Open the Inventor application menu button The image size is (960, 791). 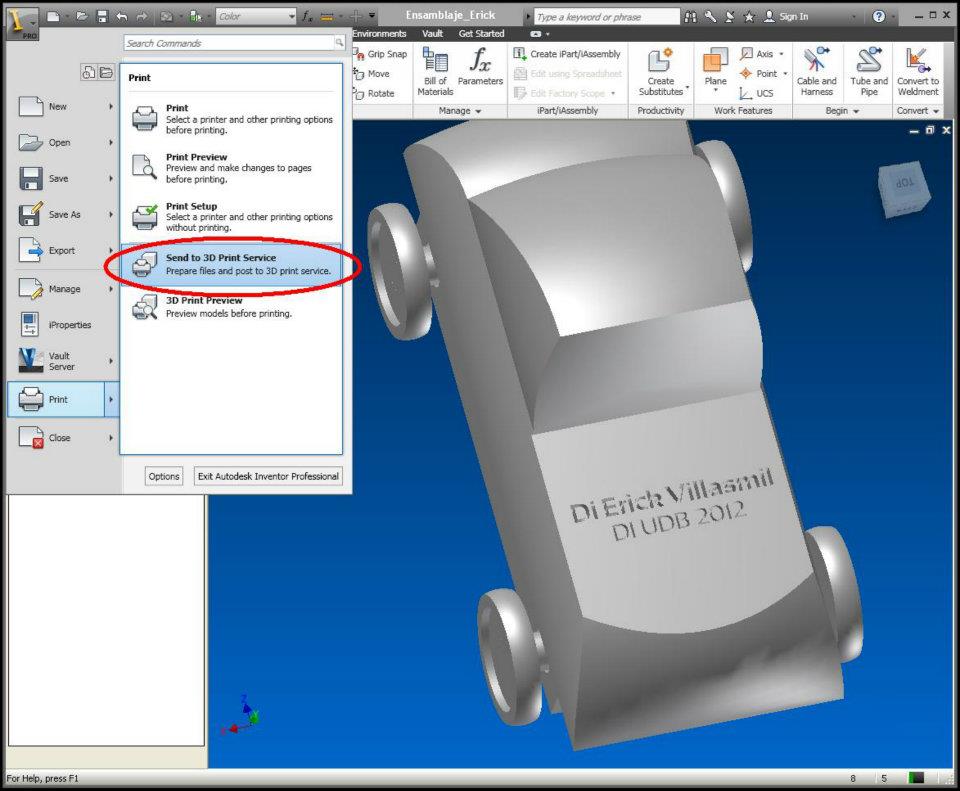click(x=22, y=23)
